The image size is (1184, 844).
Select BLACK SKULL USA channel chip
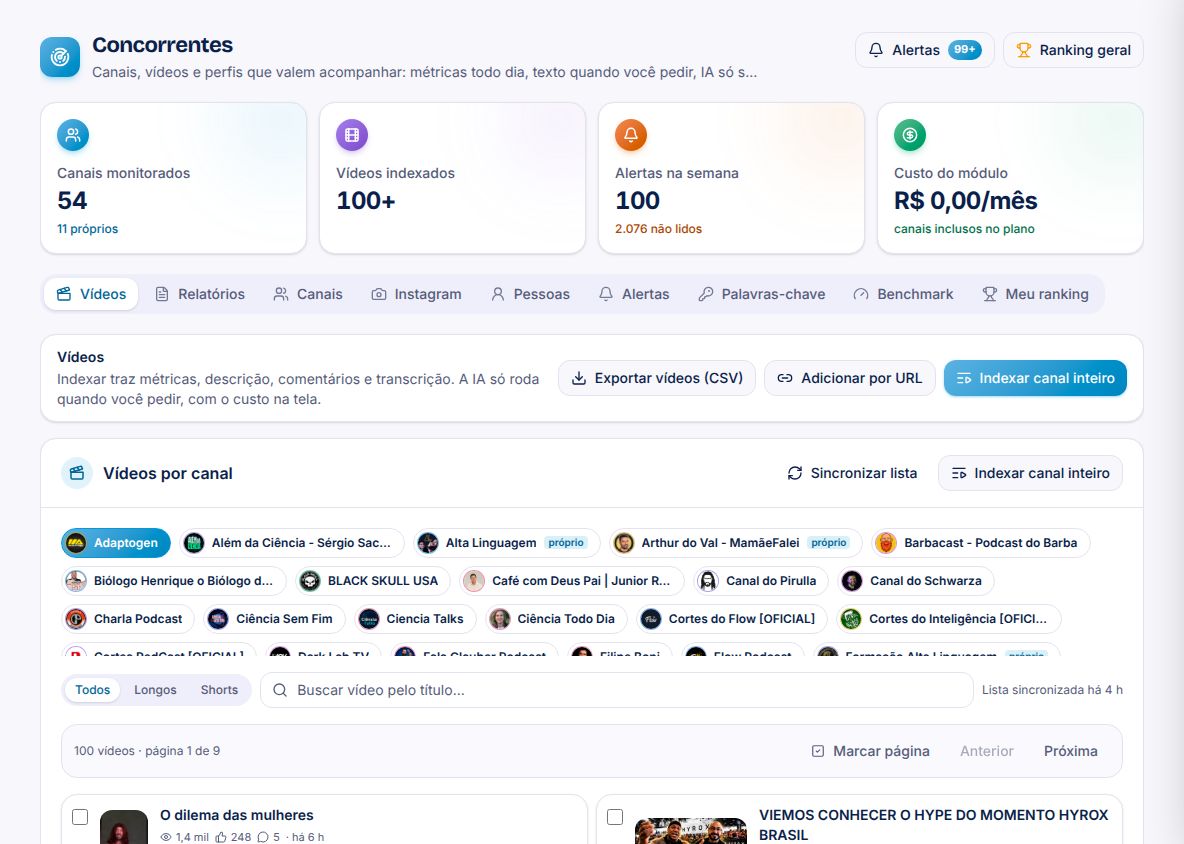point(373,581)
